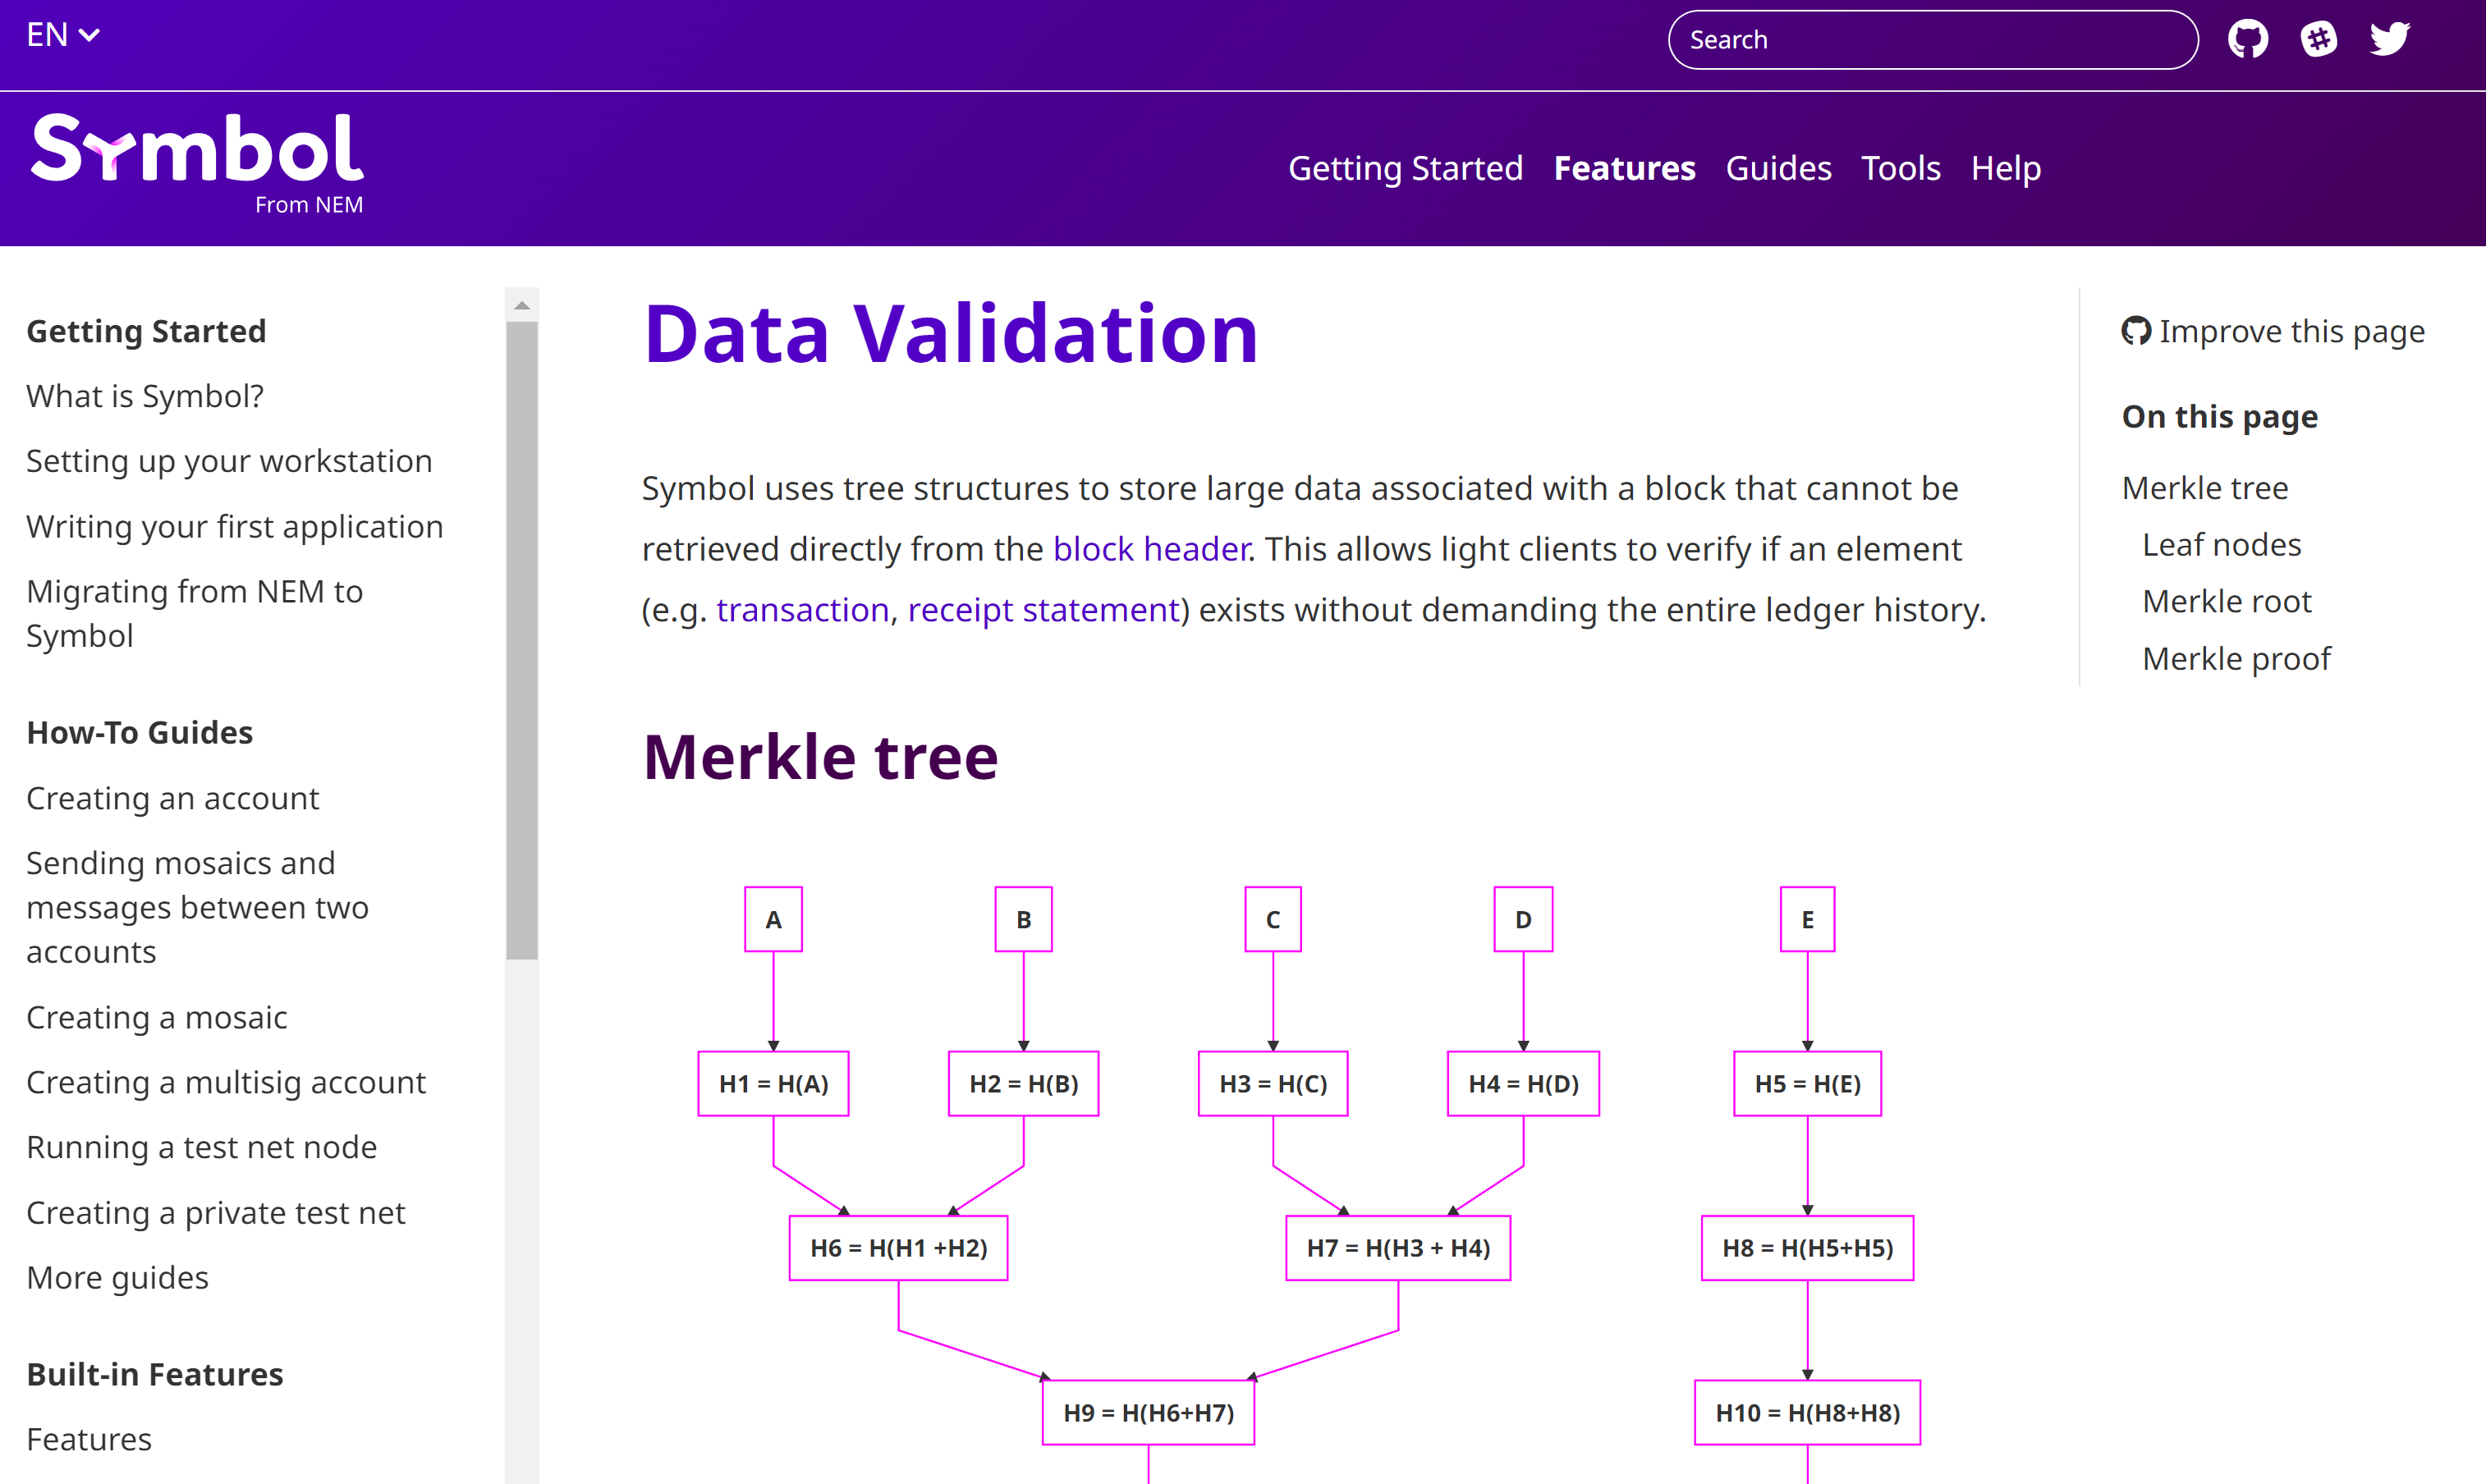Click the H6 = H(H1 +H2) box
The height and width of the screenshot is (1484, 2486).
(x=898, y=1248)
